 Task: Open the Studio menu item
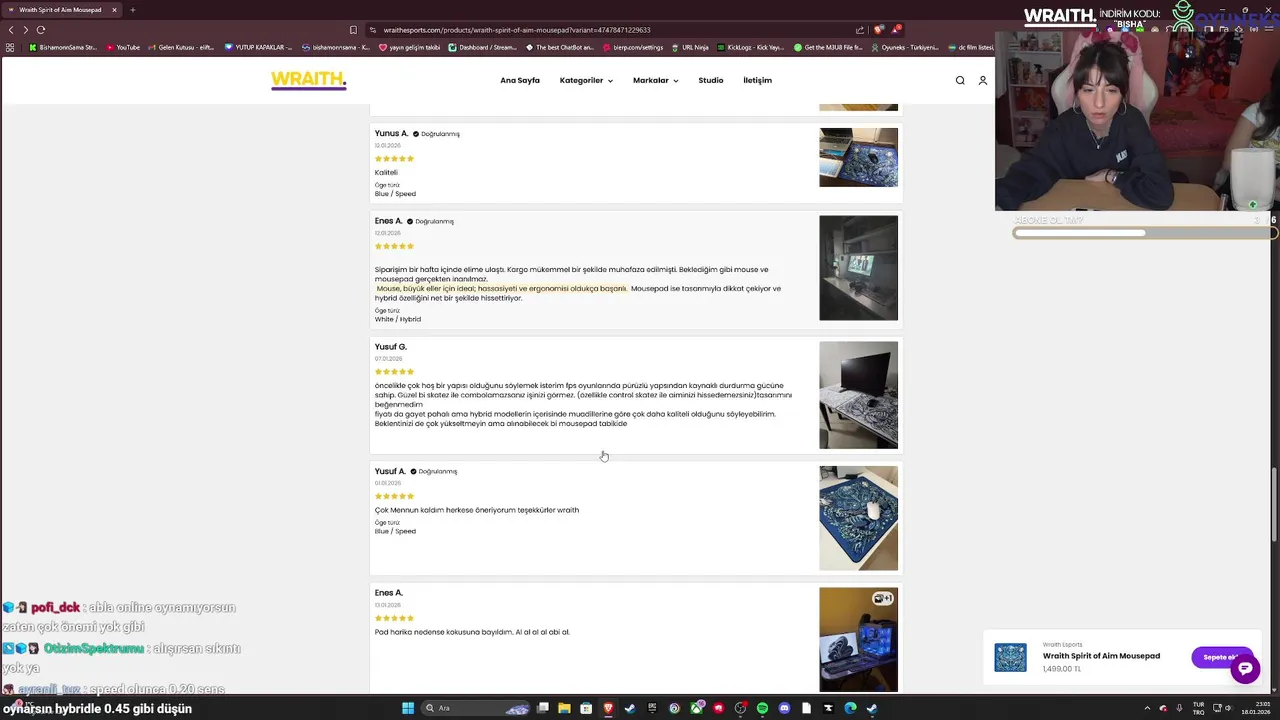tap(711, 80)
